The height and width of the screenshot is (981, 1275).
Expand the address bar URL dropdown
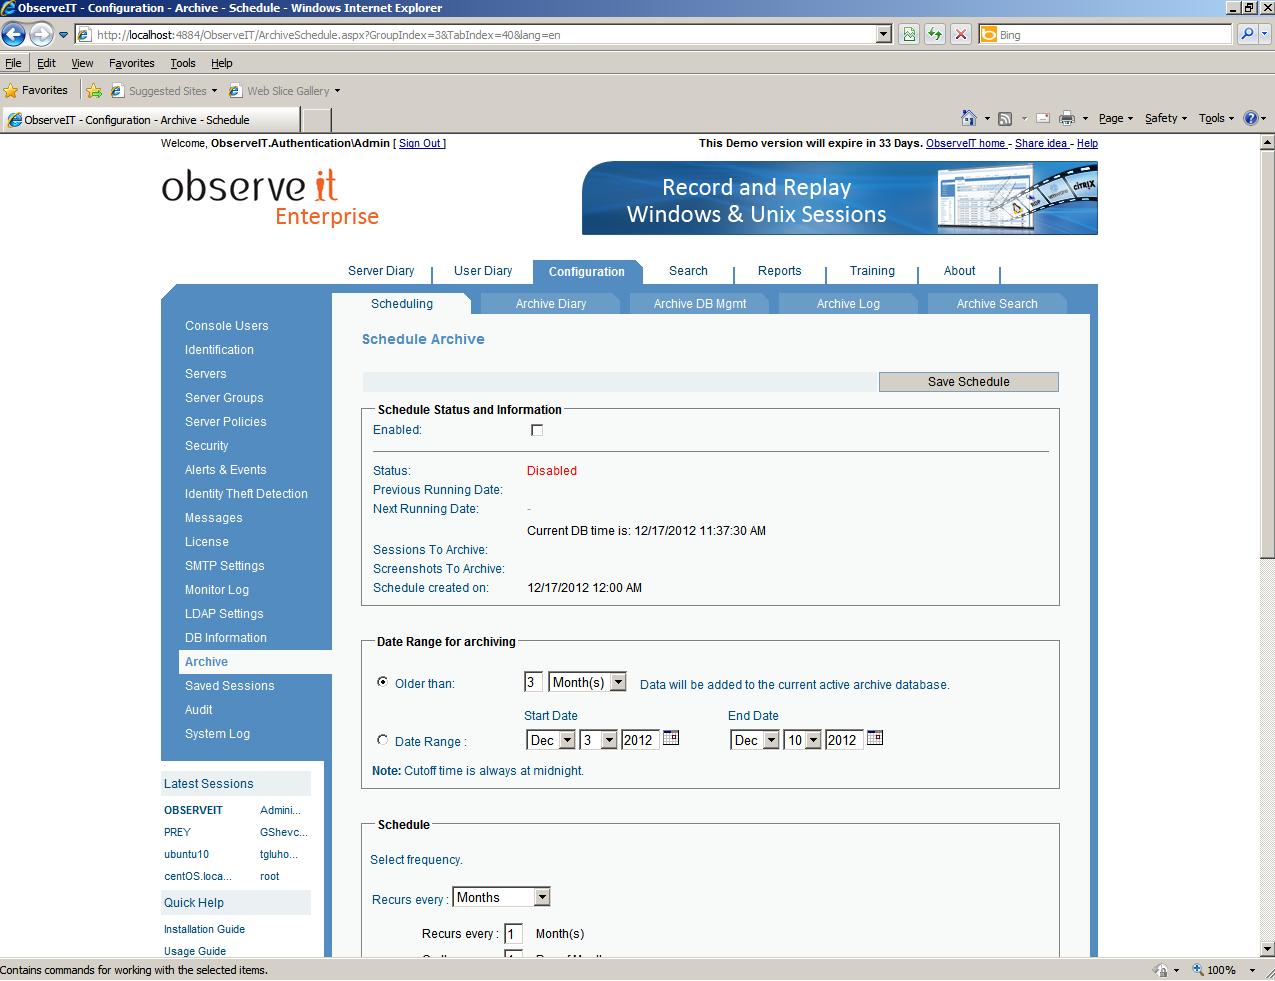coord(883,34)
